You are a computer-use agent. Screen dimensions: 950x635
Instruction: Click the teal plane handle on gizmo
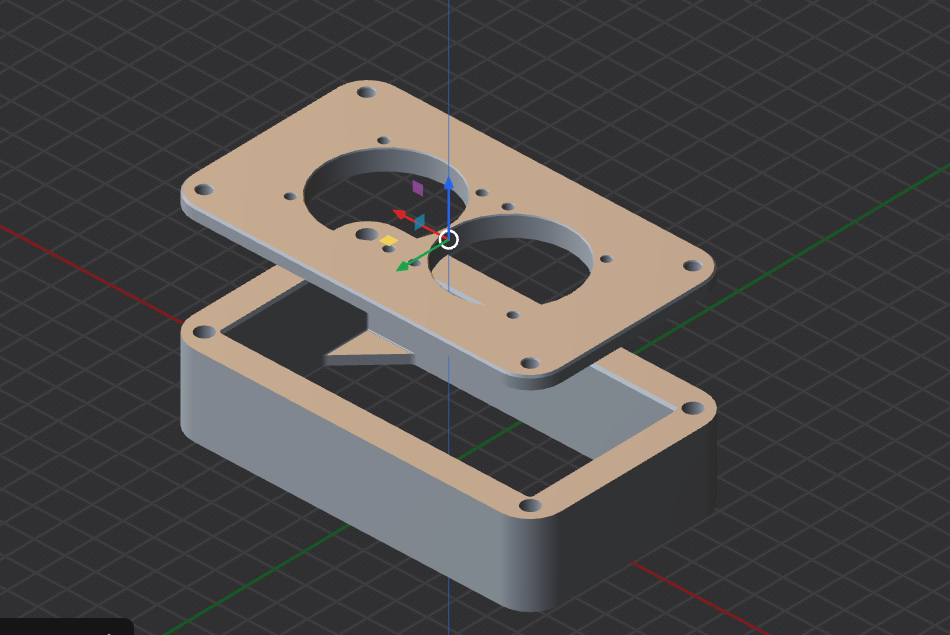(x=419, y=222)
